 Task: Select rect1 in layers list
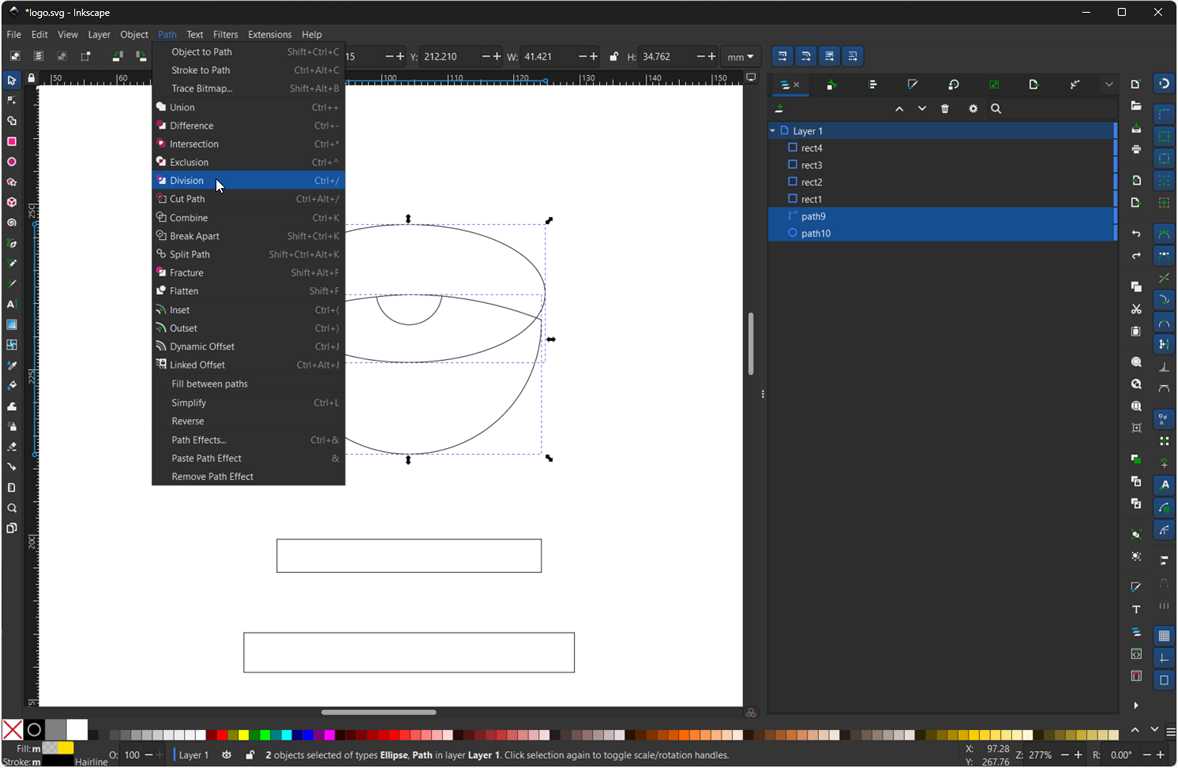[942, 199]
